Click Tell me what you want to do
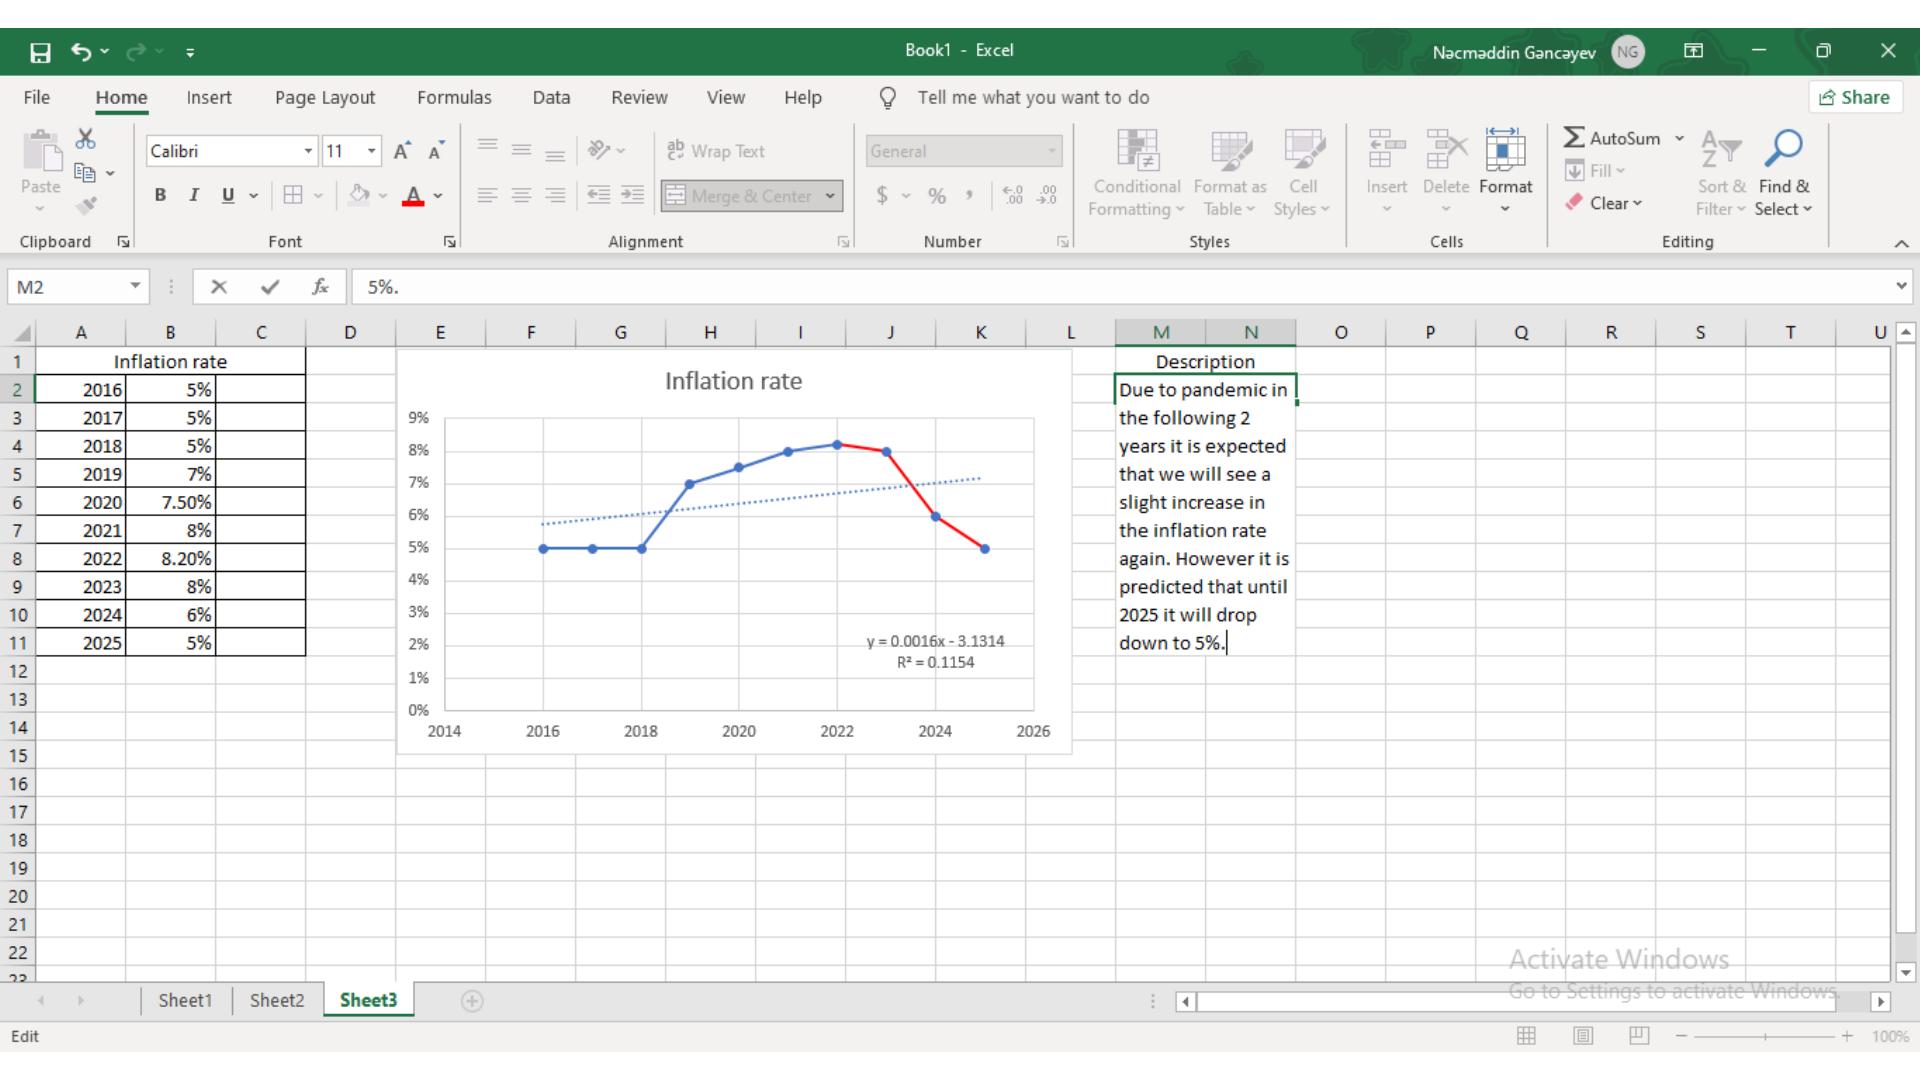Image resolution: width=1920 pixels, height=1080 pixels. tap(1033, 98)
